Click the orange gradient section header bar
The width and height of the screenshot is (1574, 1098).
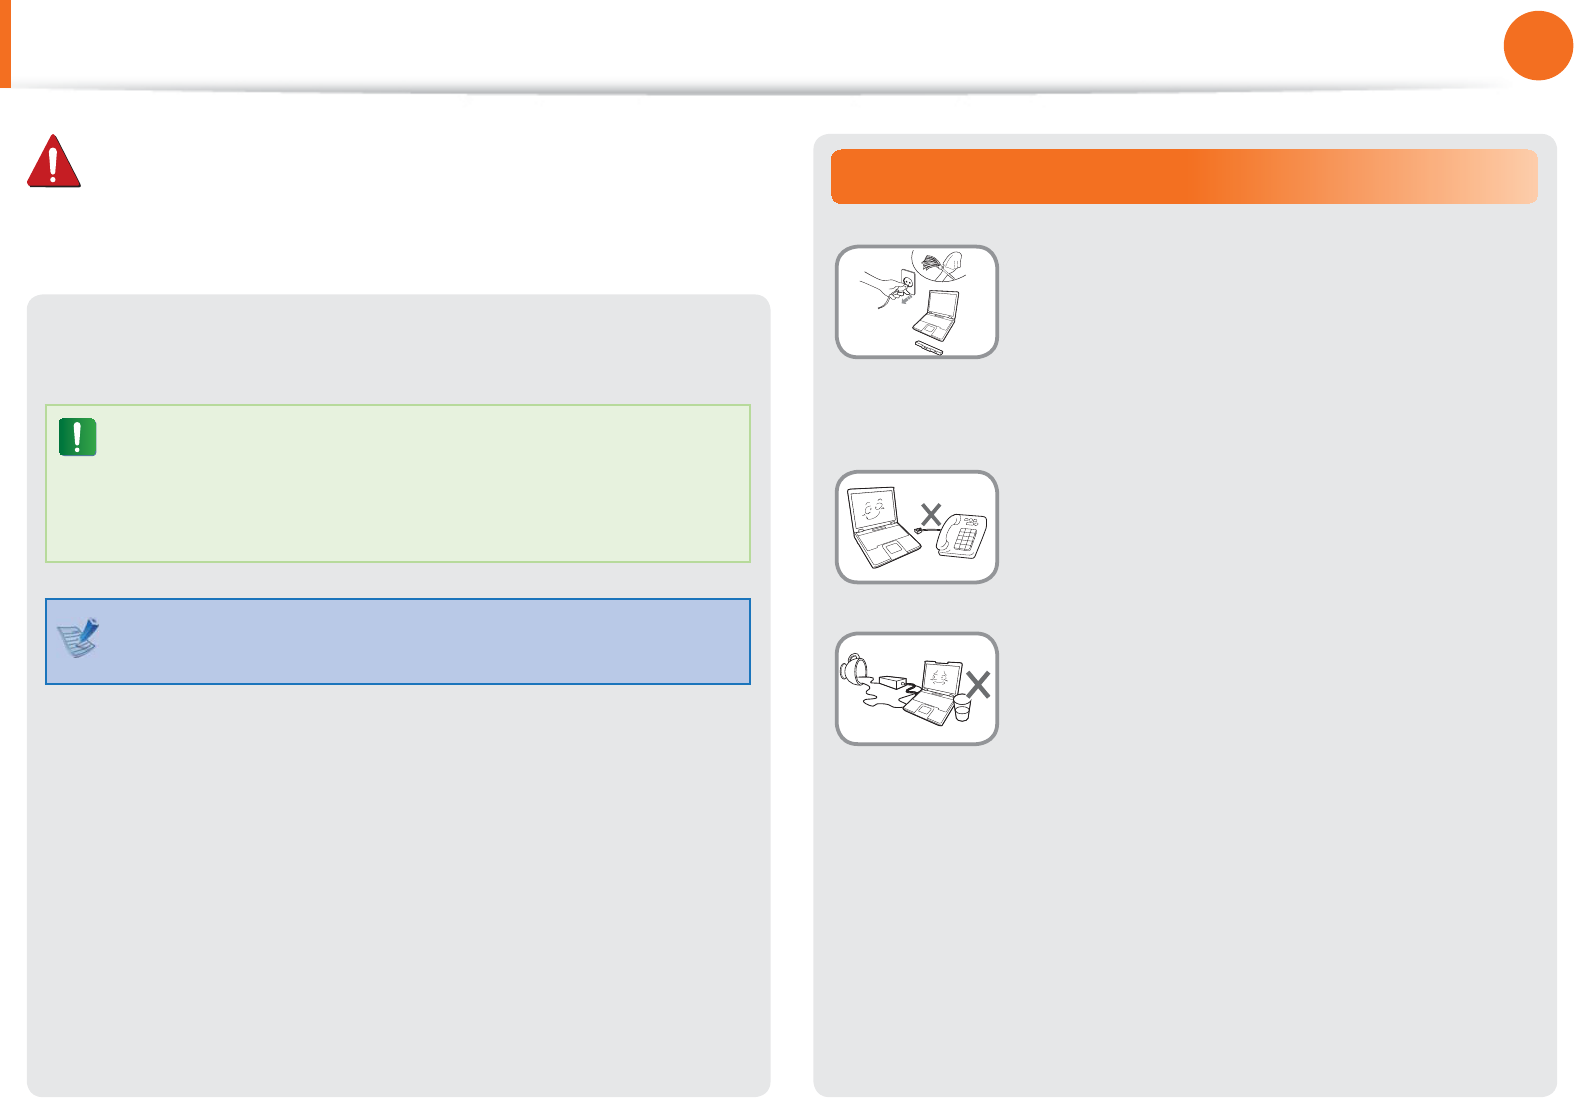tap(1184, 177)
